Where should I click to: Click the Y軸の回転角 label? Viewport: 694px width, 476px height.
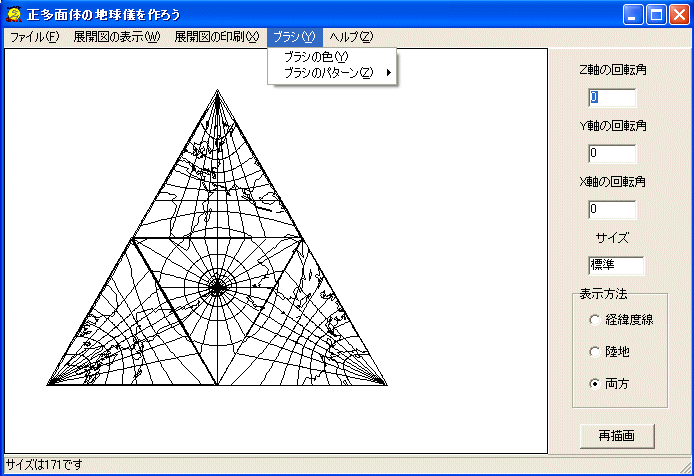(613, 126)
